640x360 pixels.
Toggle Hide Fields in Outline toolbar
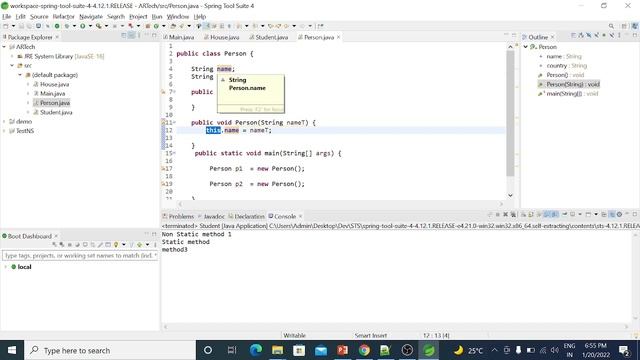click(589, 36)
